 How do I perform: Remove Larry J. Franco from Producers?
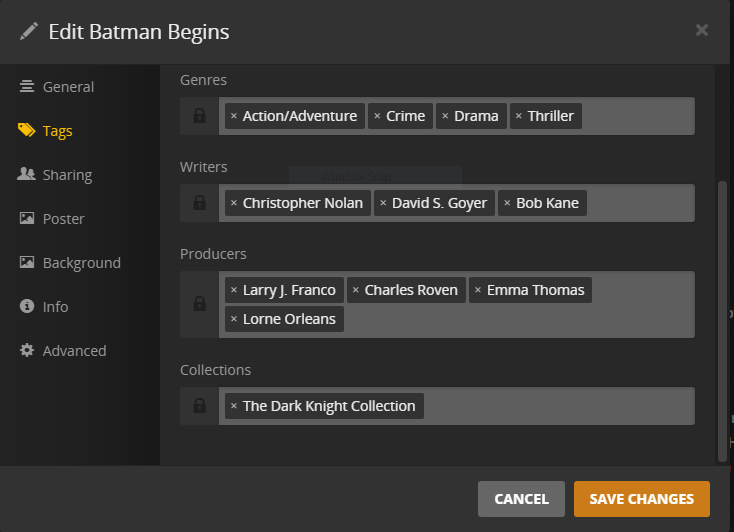coord(234,290)
